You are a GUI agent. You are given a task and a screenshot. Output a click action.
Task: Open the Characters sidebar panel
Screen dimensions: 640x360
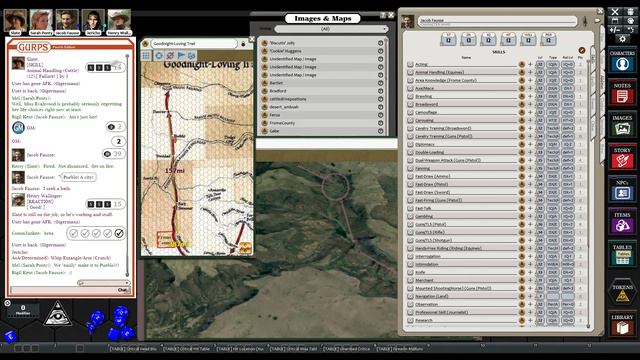coord(622,60)
